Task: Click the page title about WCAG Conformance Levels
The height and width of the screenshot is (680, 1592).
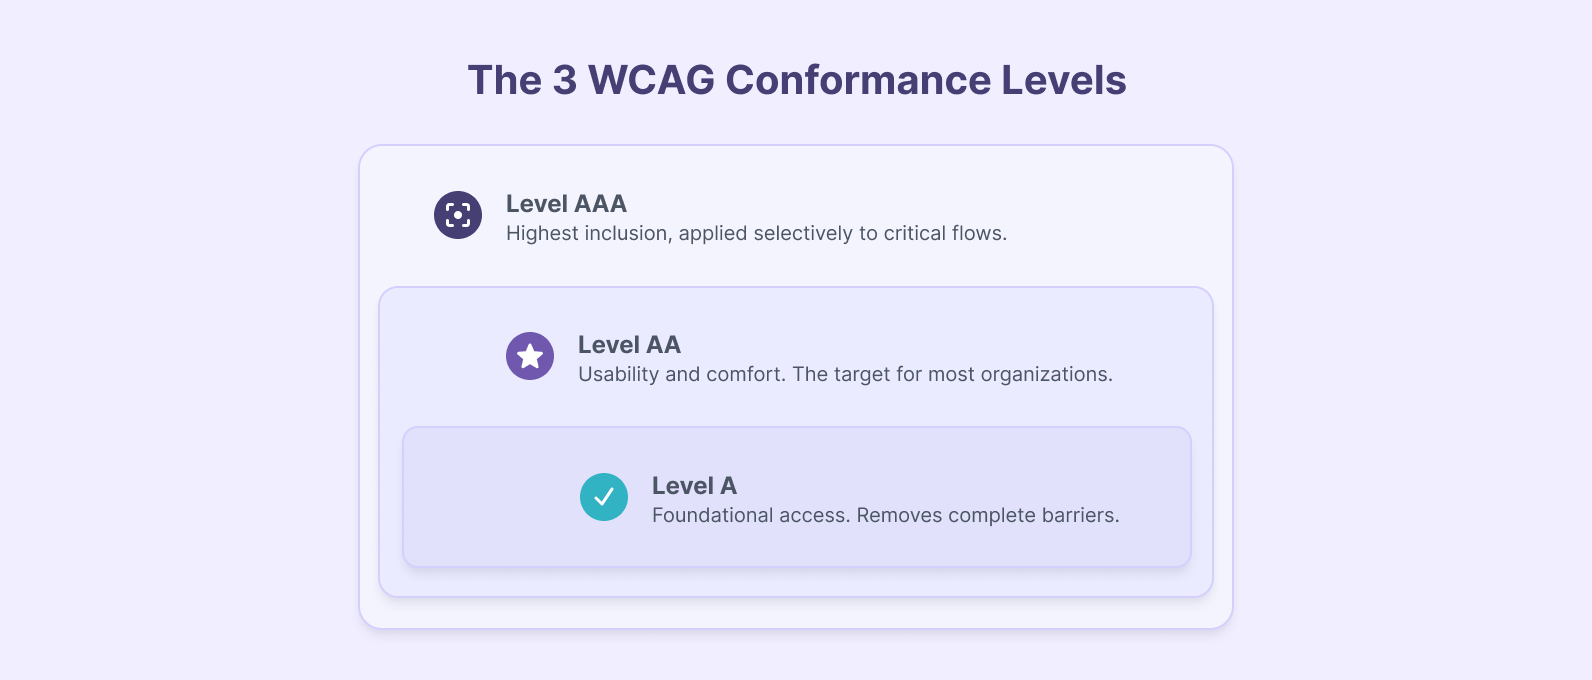Action: [x=797, y=80]
